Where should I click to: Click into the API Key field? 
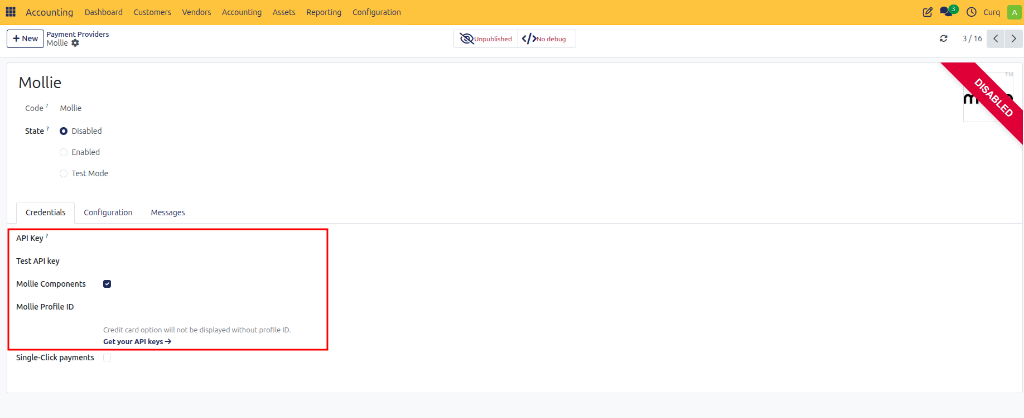coord(214,238)
